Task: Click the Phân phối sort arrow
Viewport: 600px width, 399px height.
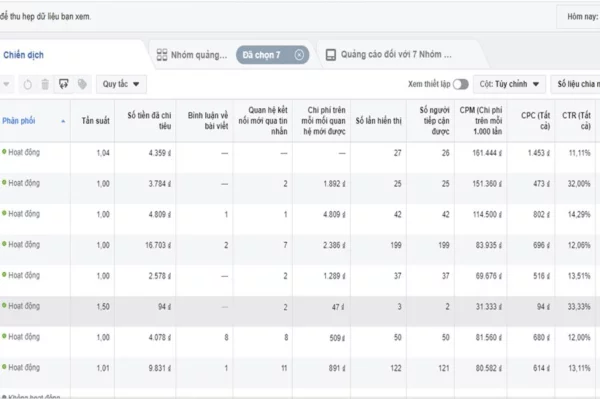Action: click(63, 121)
